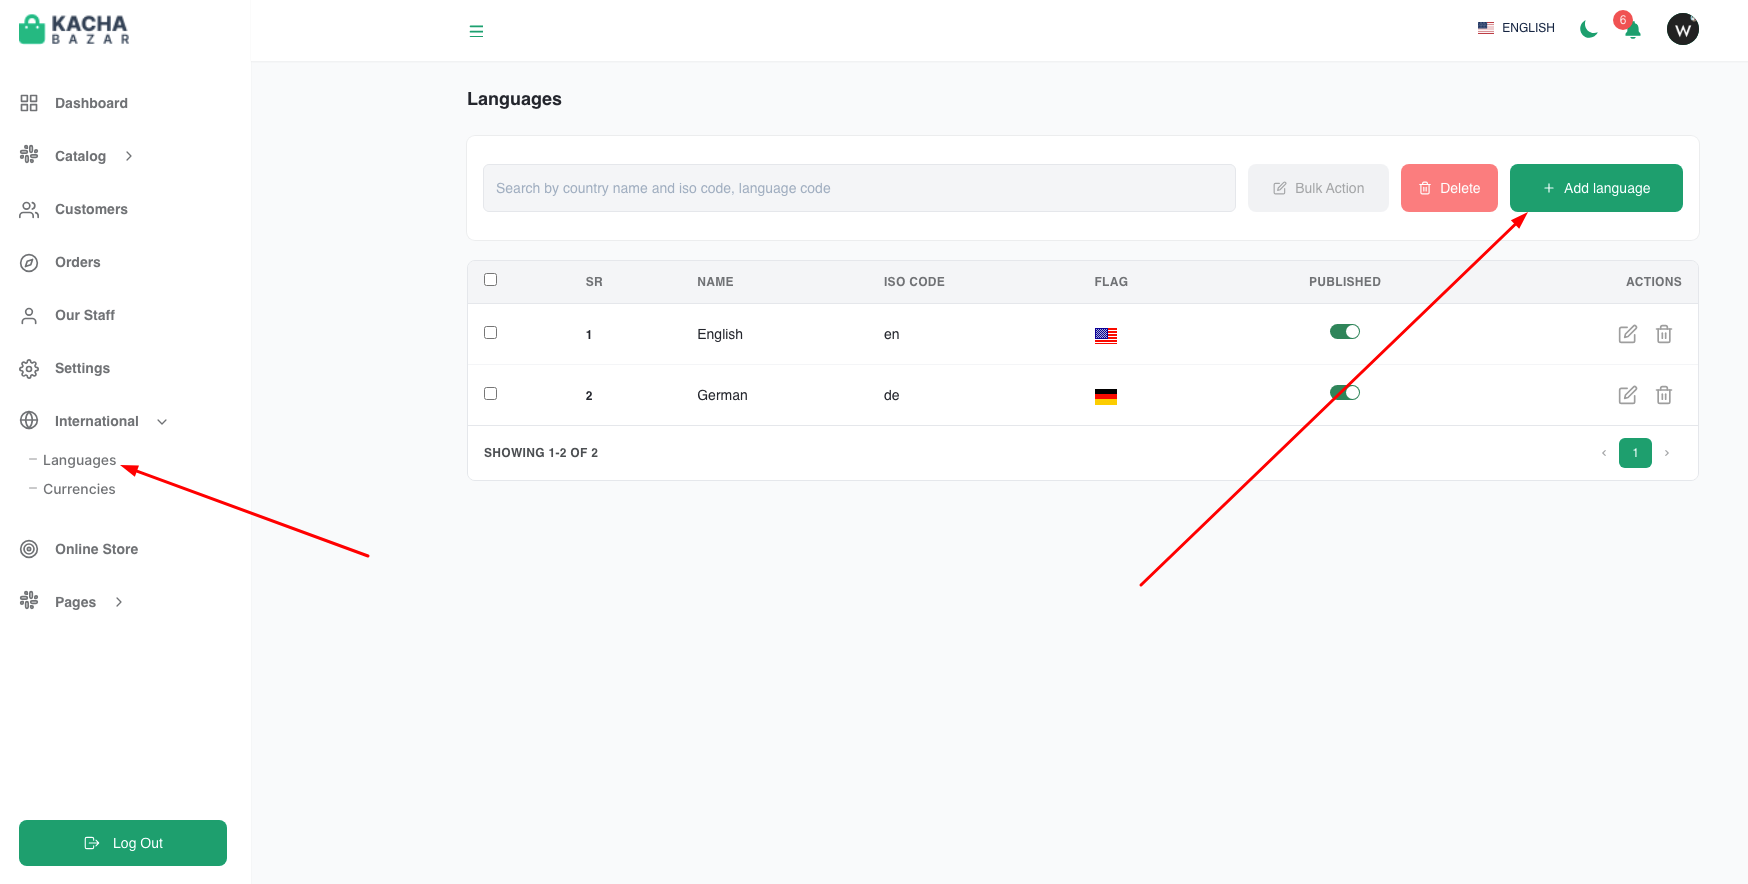Switch to dark mode moon icon
The width and height of the screenshot is (1748, 884).
pyautogui.click(x=1588, y=29)
